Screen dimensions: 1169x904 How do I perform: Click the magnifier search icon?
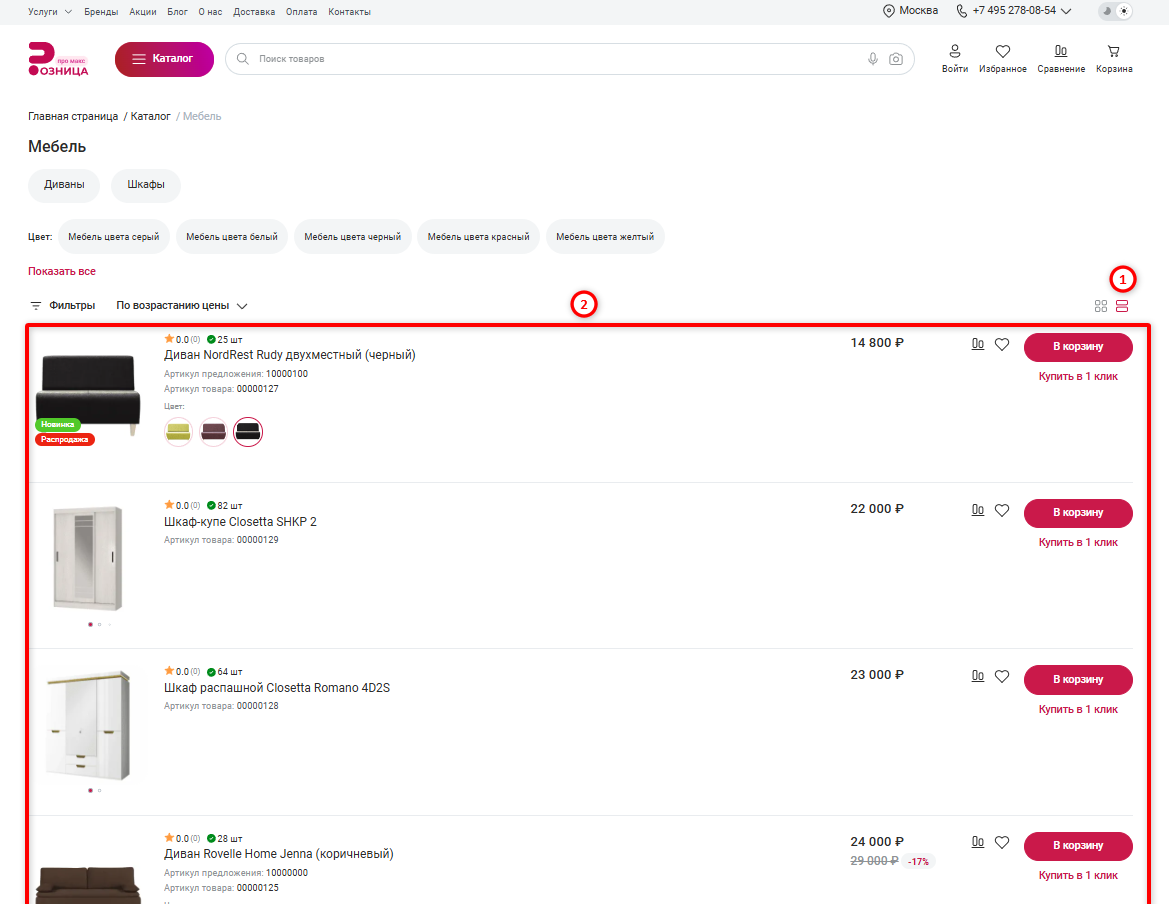tap(242, 59)
